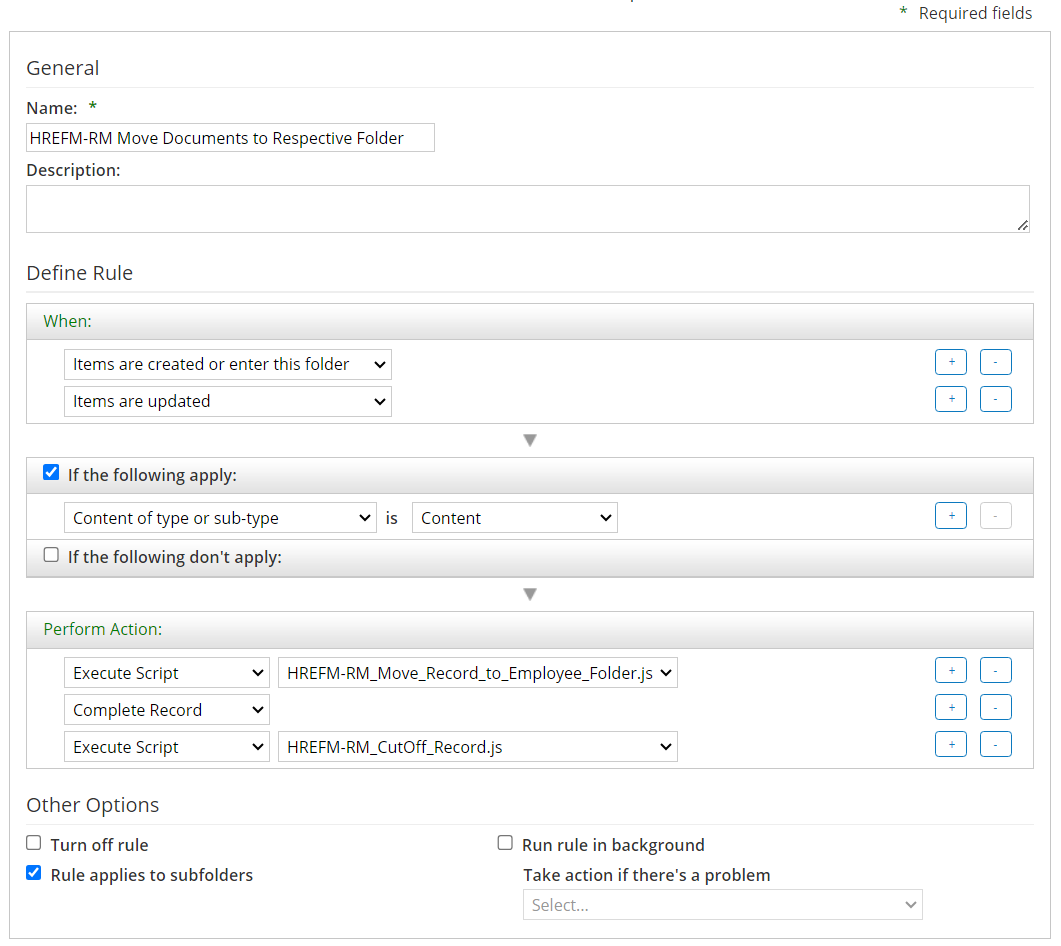Remove the CutOff Record script action
The width and height of the screenshot is (1061, 946).
(x=996, y=744)
